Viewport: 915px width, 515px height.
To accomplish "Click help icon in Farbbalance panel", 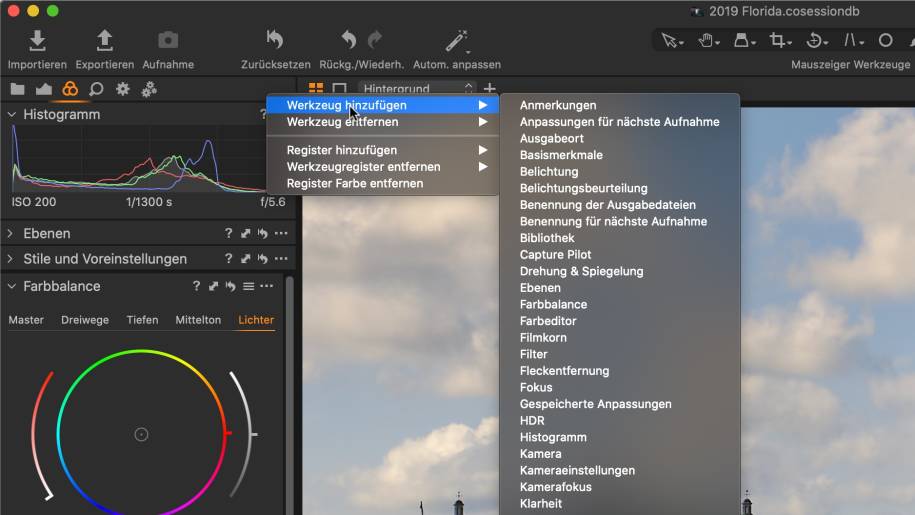I will point(196,286).
